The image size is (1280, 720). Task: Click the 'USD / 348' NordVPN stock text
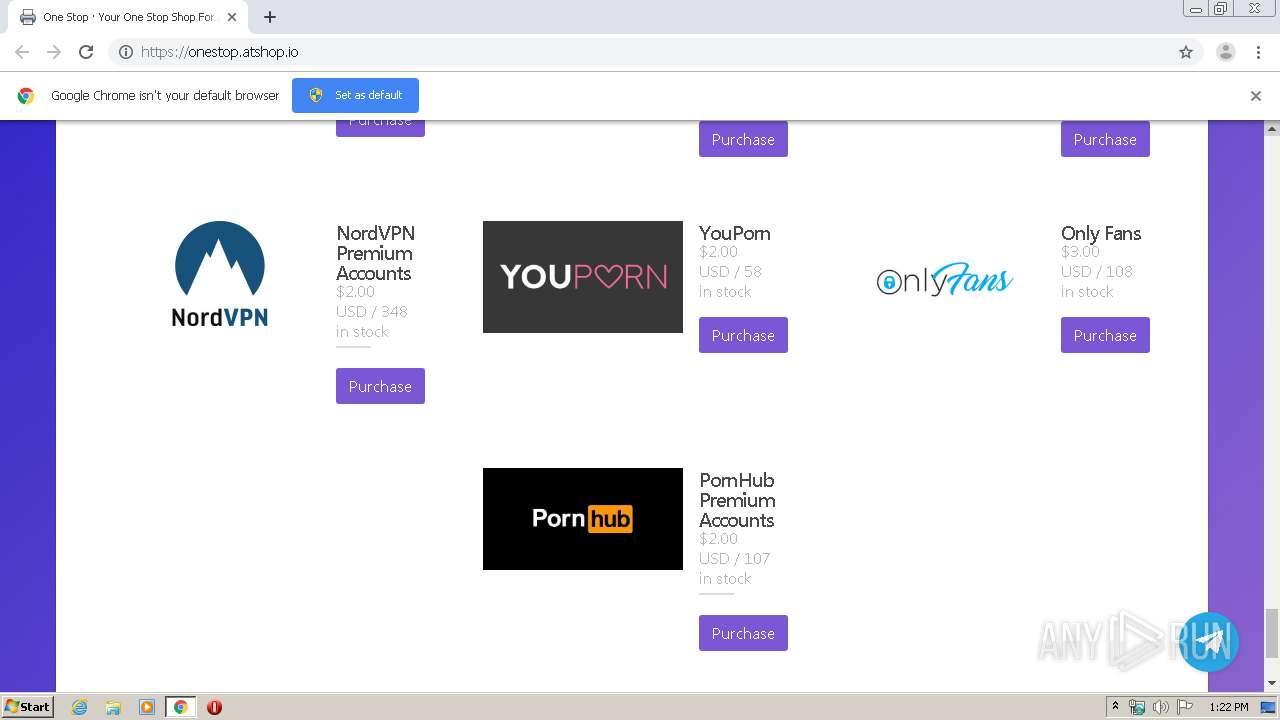tap(372, 311)
